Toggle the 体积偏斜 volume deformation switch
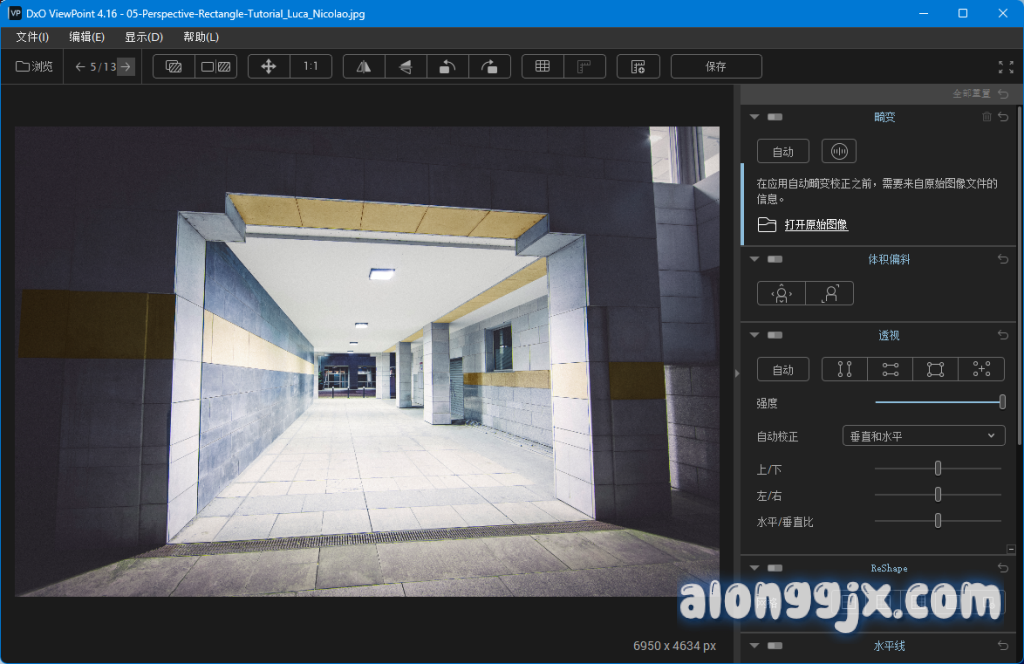 coord(775,259)
